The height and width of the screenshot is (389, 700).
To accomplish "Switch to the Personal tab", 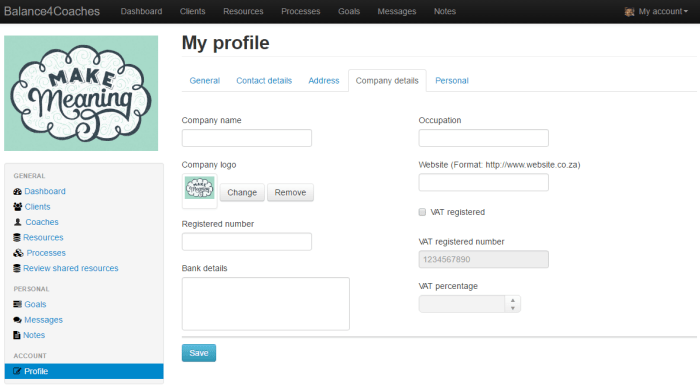I will point(452,81).
